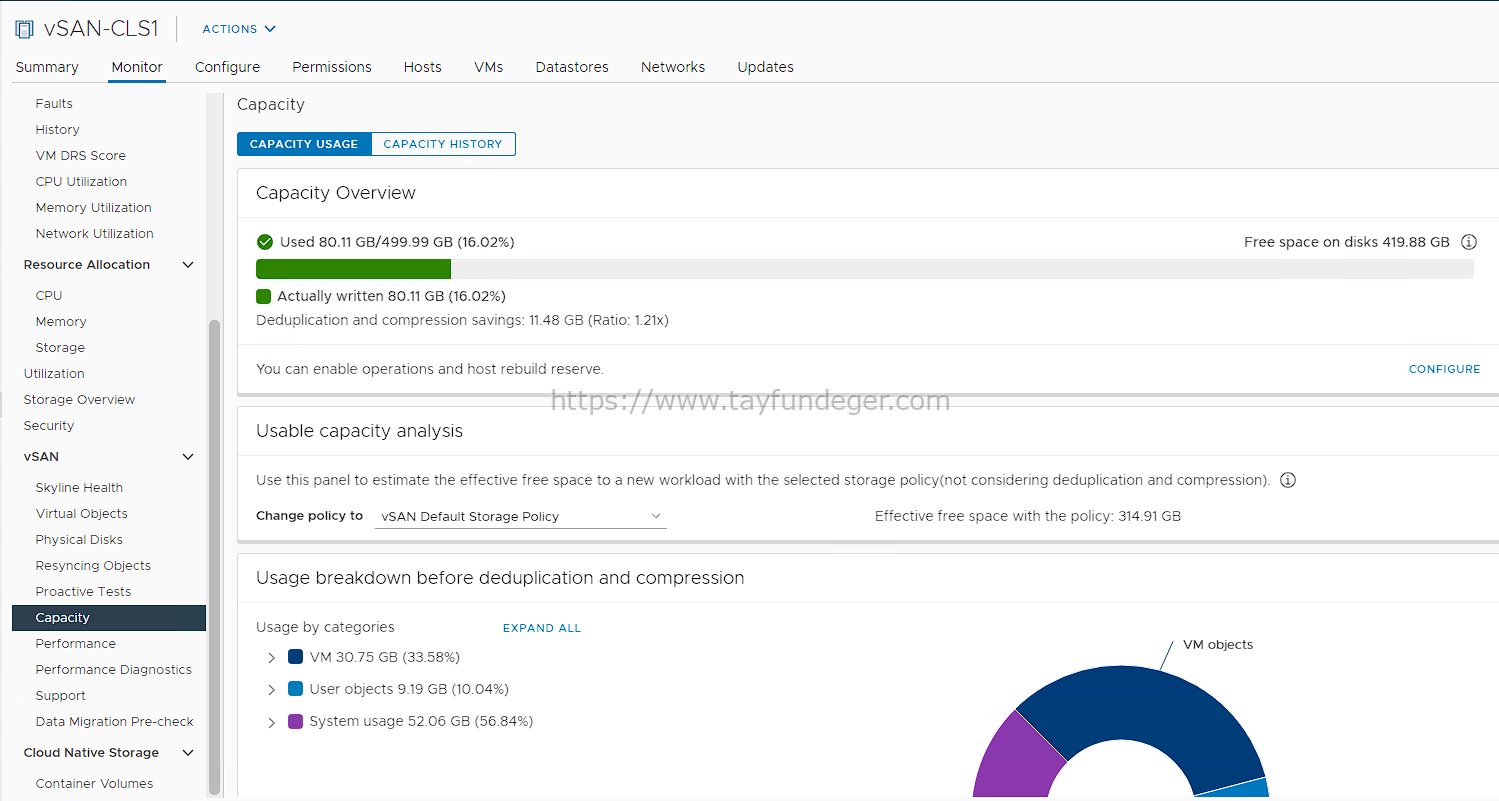Open the Datastores tab
This screenshot has height=801, width=1499.
[572, 67]
